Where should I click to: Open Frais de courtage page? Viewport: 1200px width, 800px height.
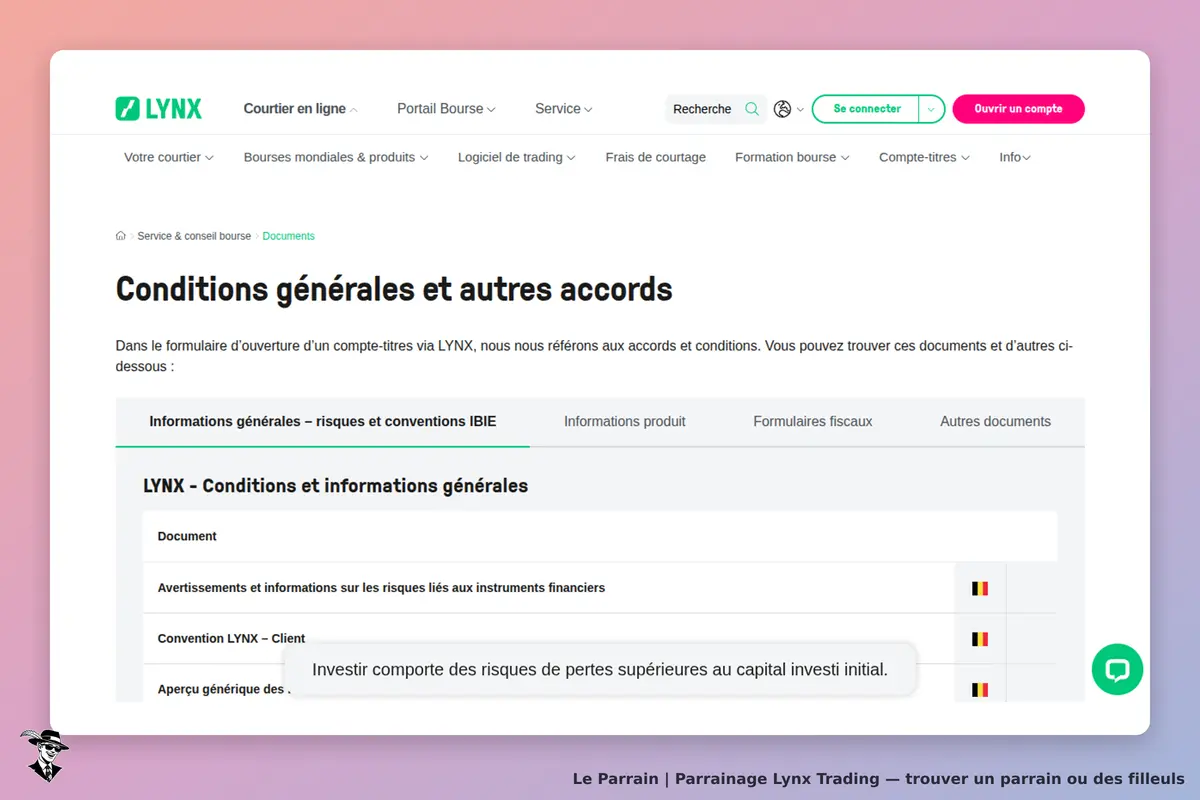point(656,157)
